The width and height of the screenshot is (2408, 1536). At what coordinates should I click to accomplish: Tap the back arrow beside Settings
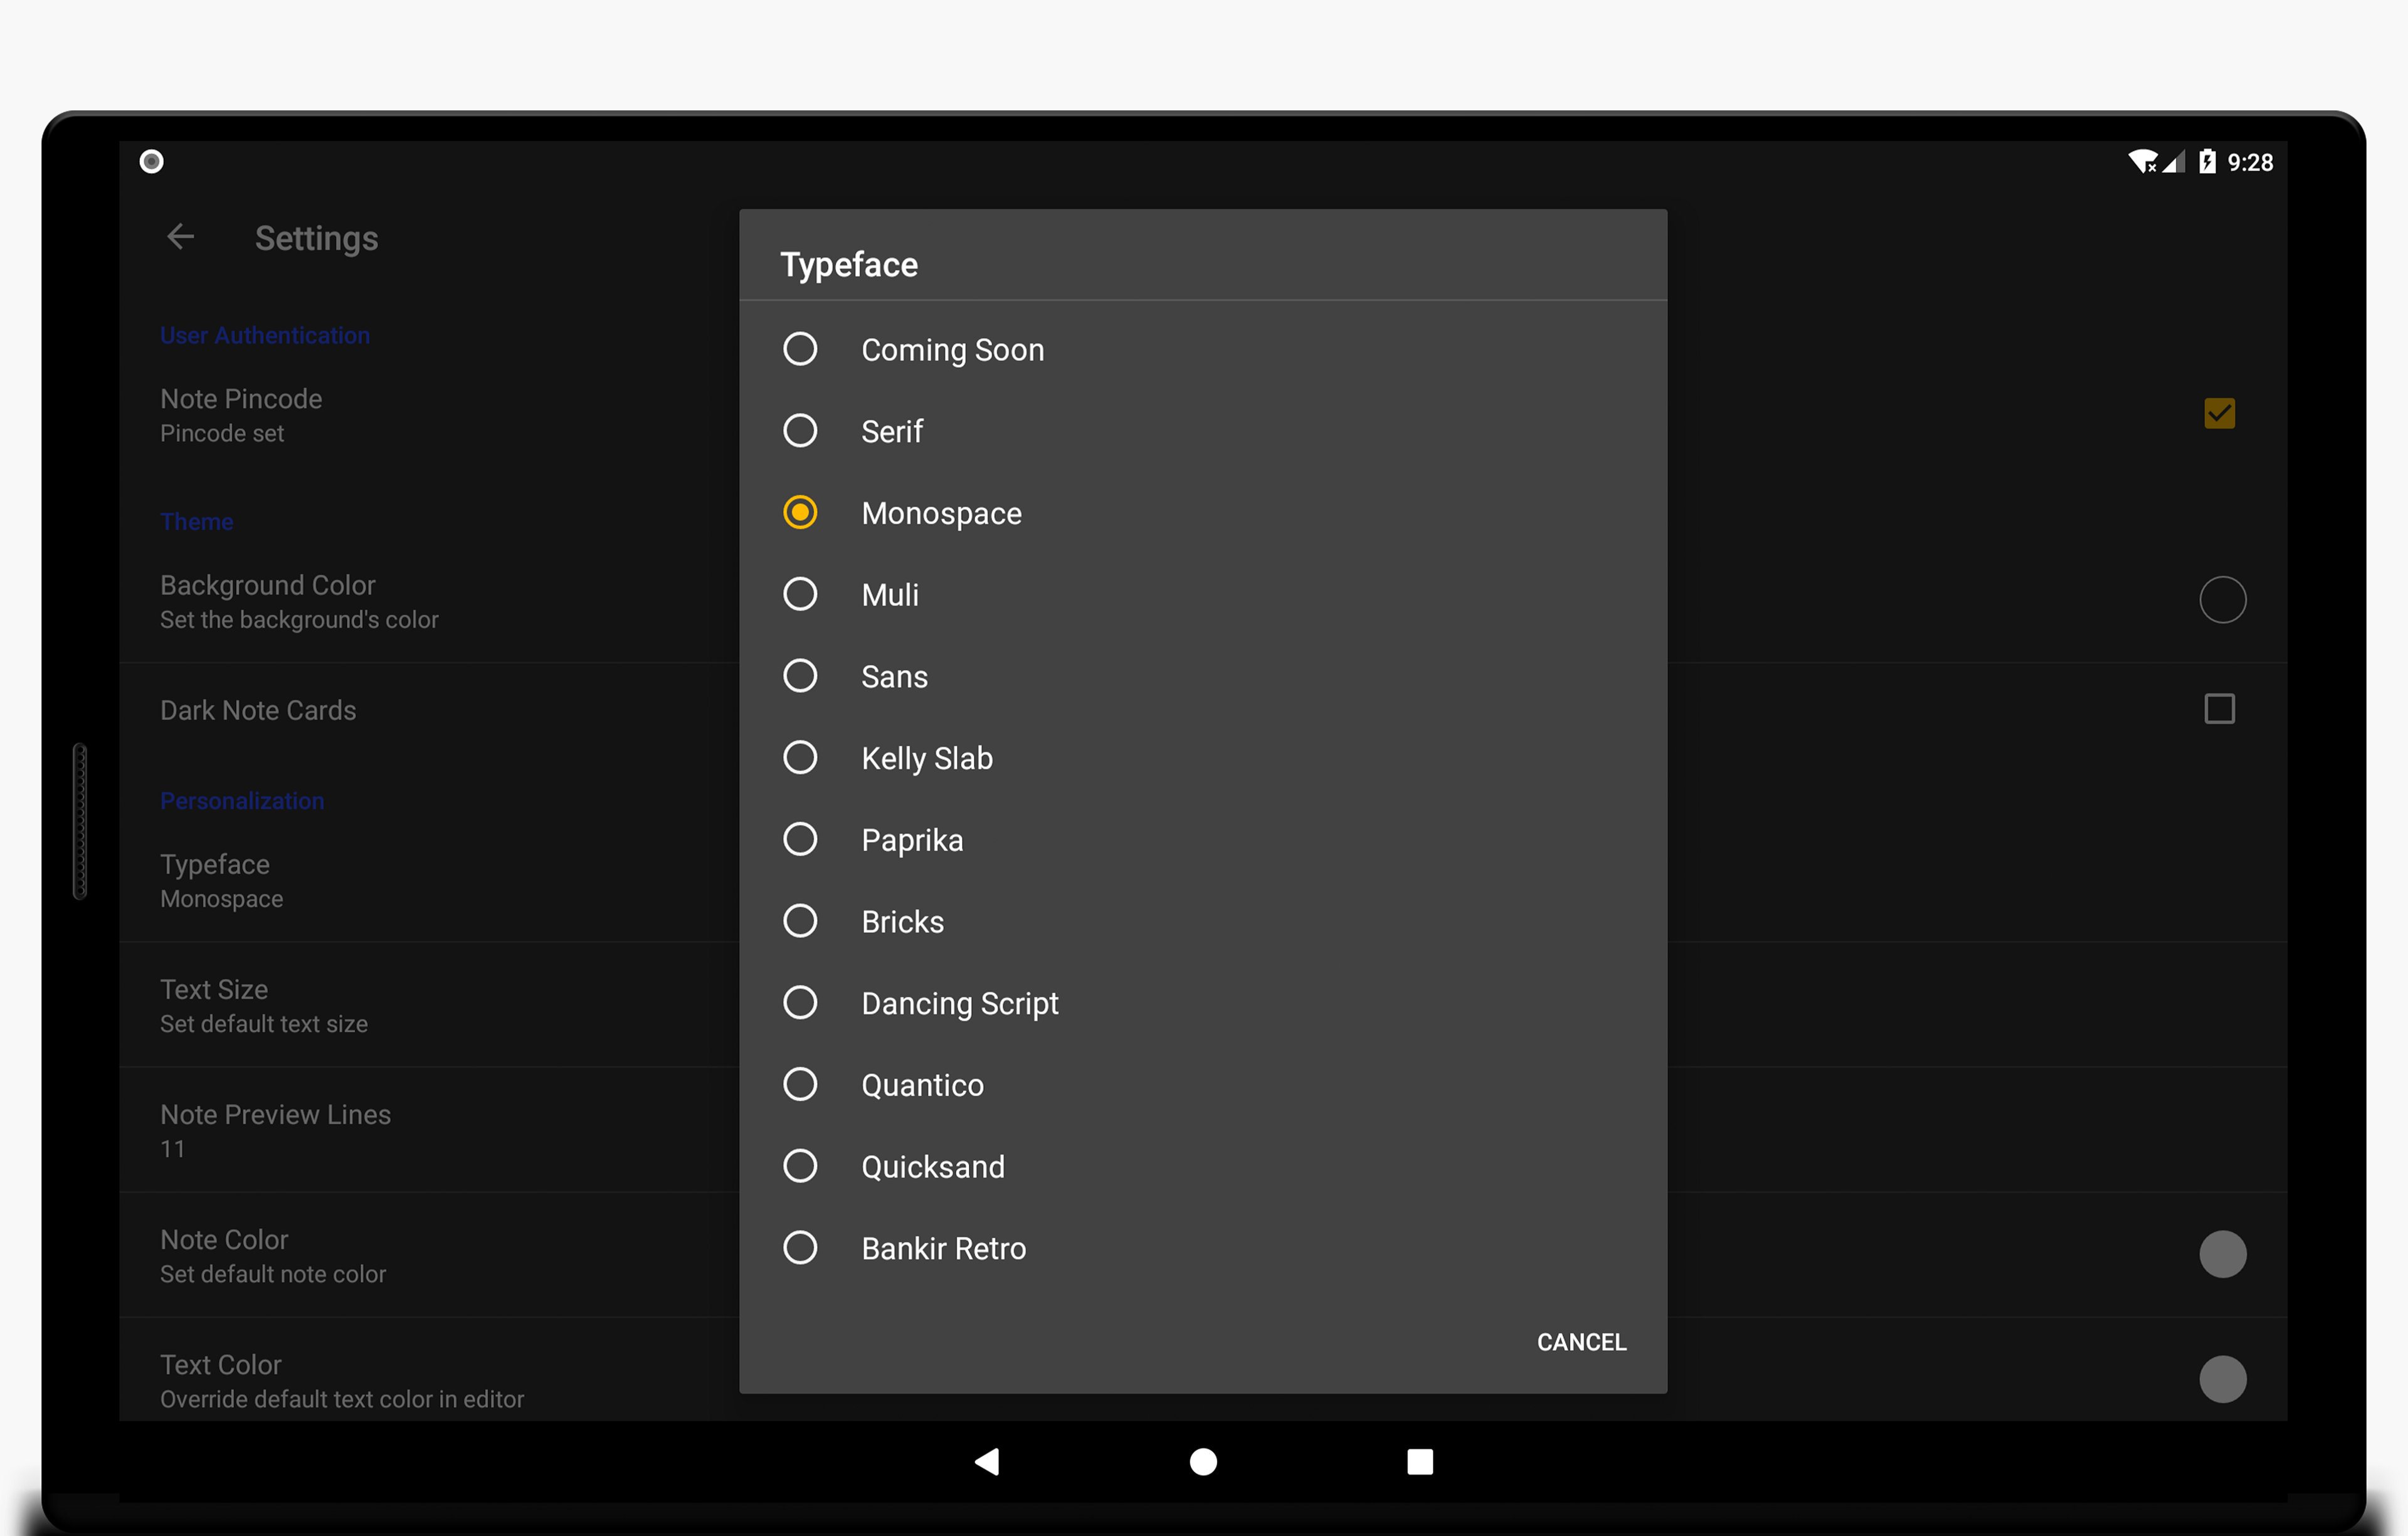(x=180, y=237)
